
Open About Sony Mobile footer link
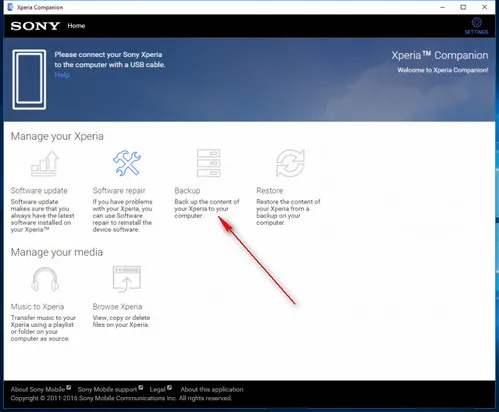(41, 389)
